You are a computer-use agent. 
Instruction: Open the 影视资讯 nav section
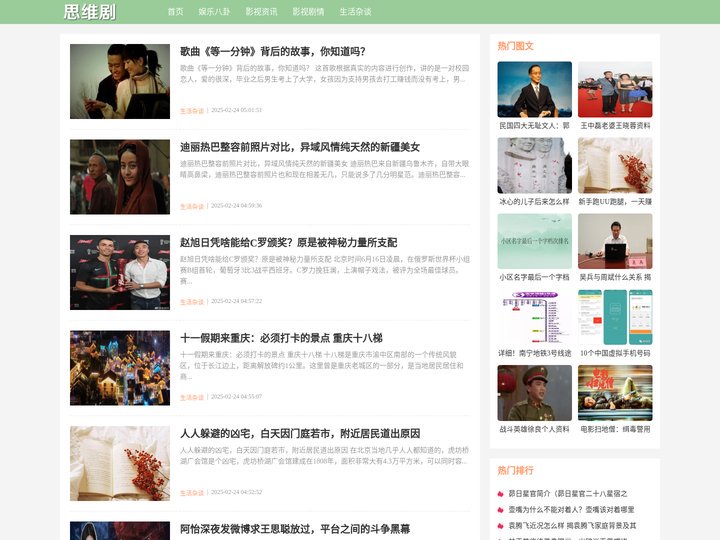pyautogui.click(x=261, y=12)
